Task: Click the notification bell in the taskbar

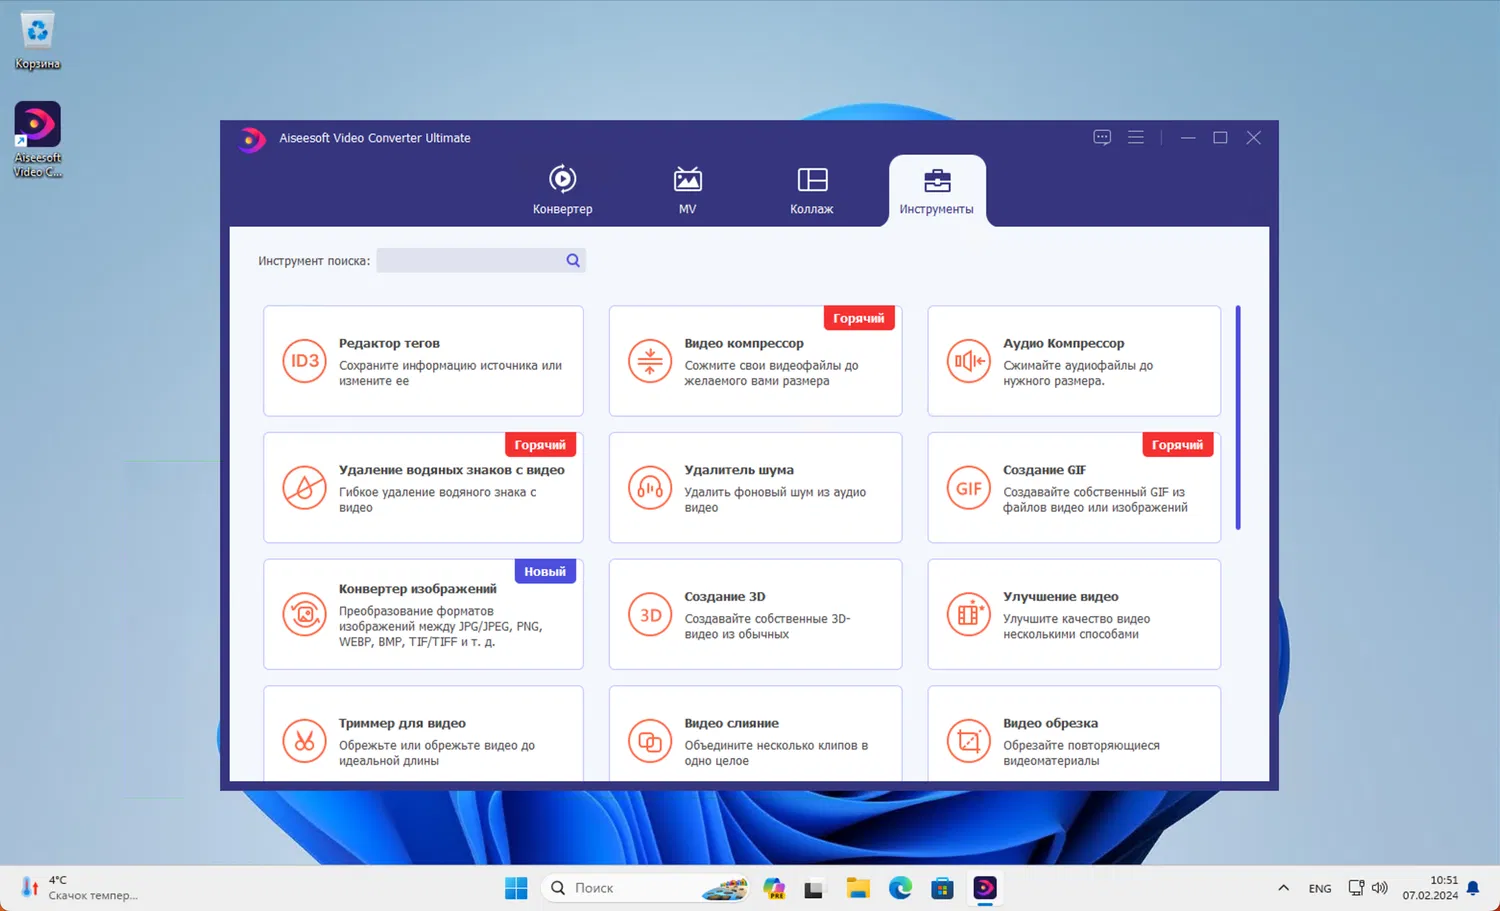Action: pyautogui.click(x=1473, y=888)
